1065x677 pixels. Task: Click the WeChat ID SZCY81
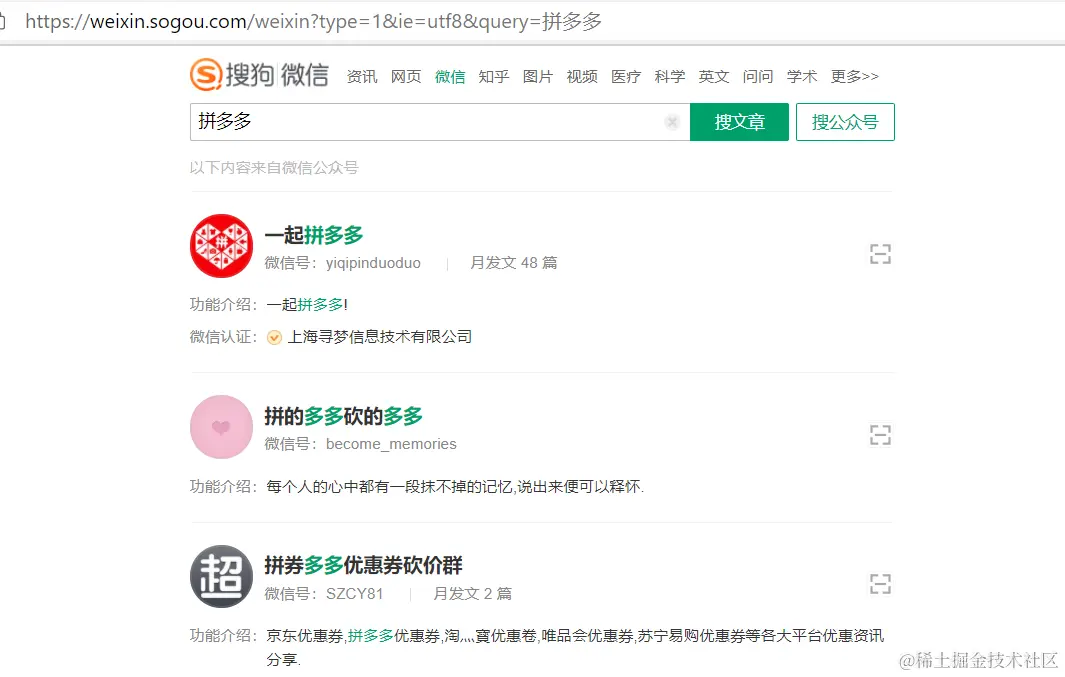point(354,593)
